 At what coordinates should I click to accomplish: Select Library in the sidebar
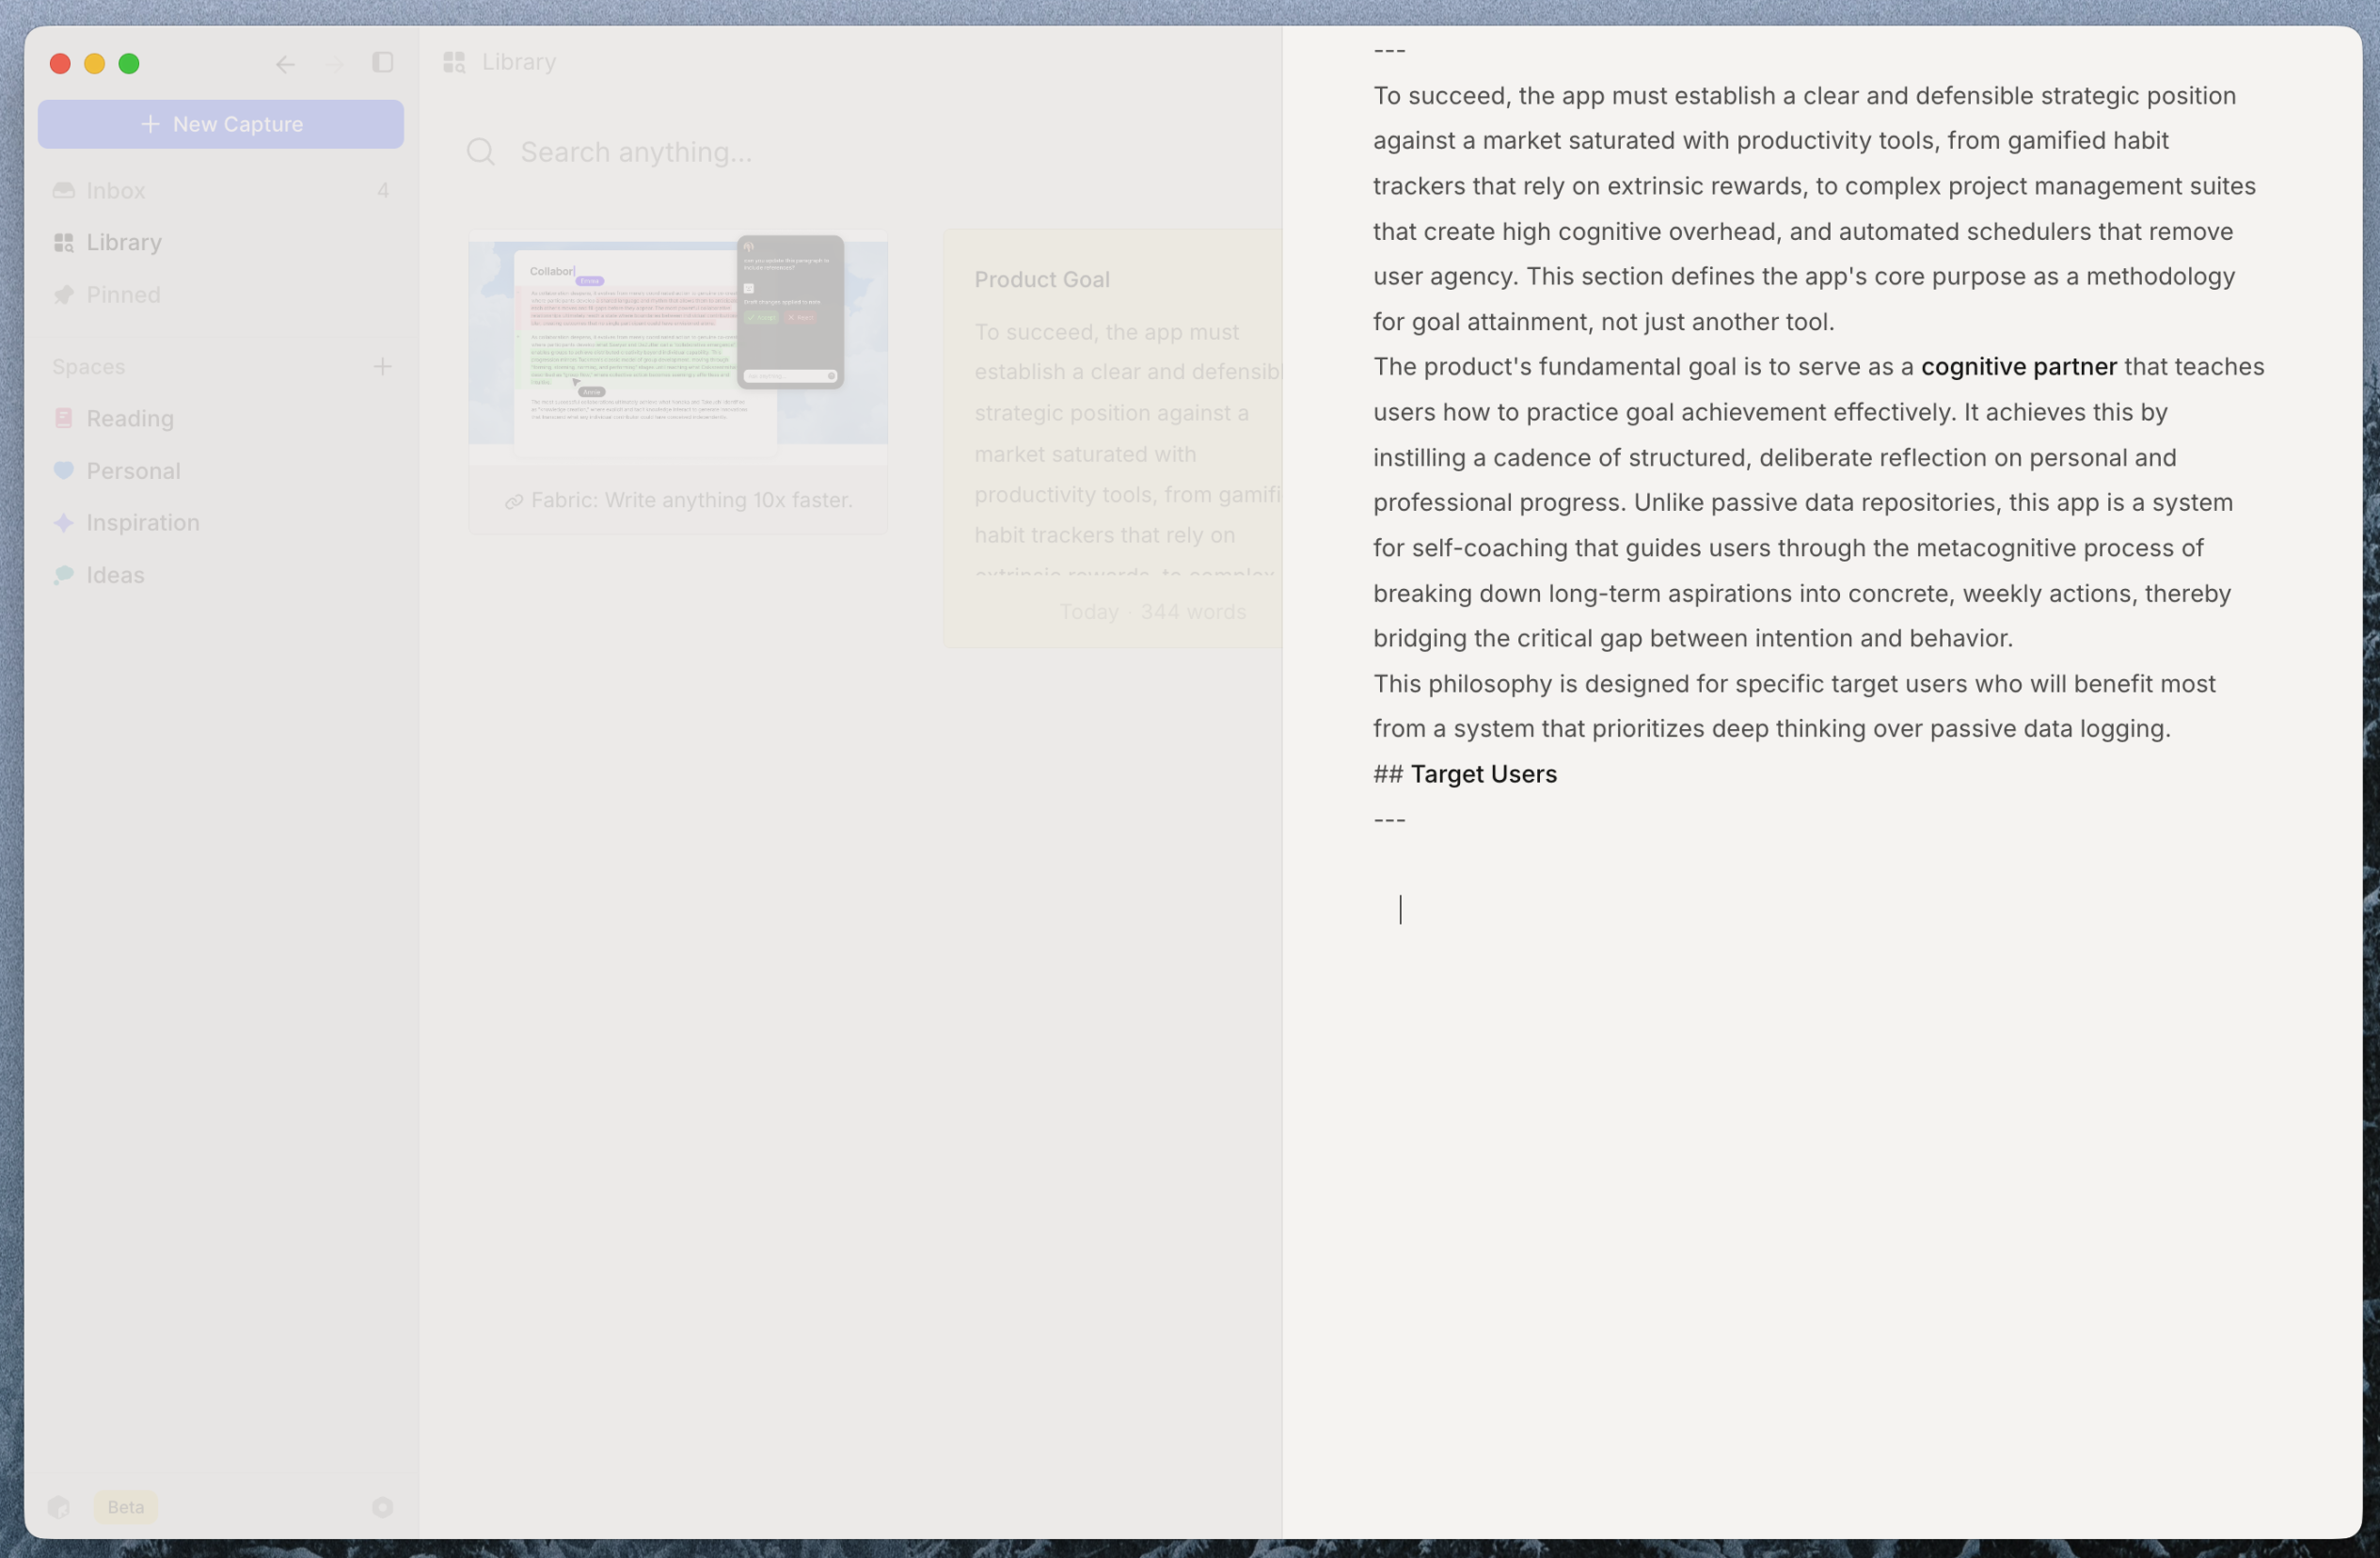221,242
